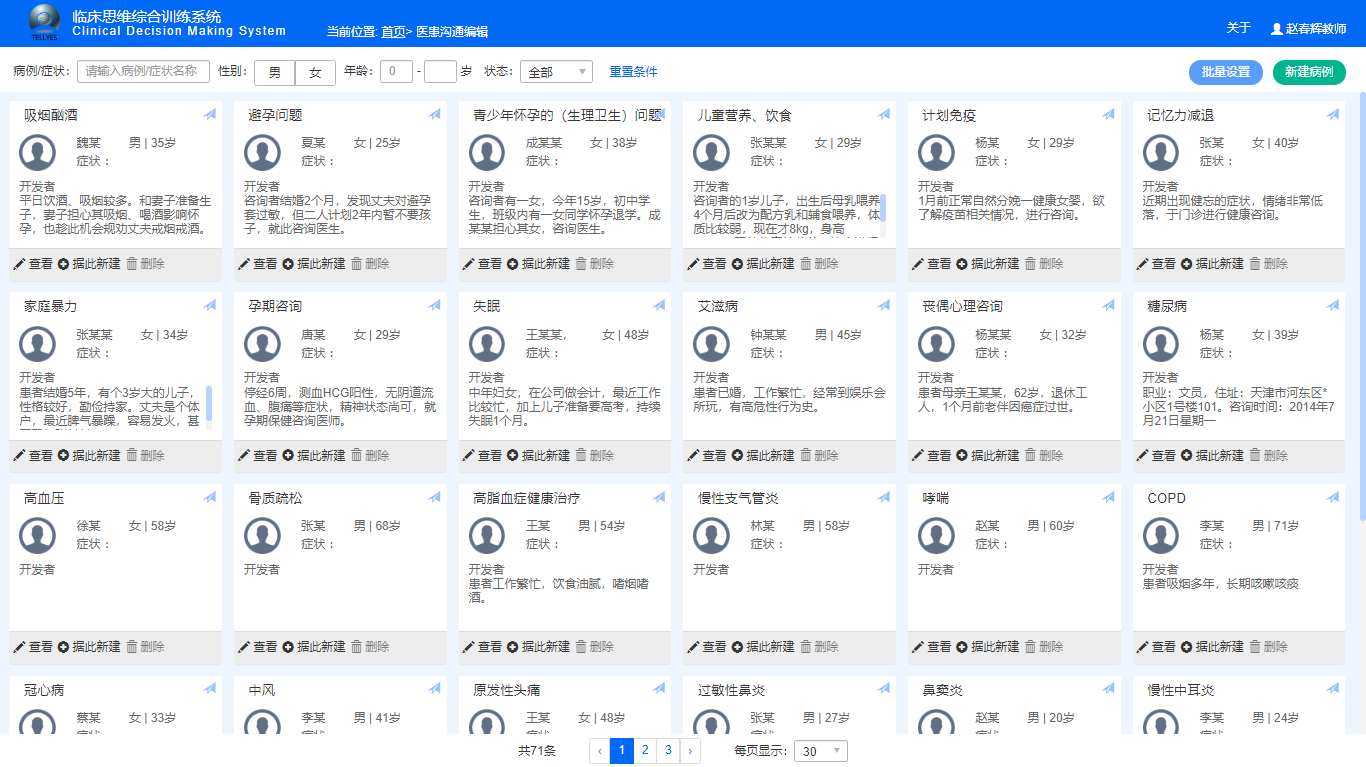The width and height of the screenshot is (1366, 767).
Task: Click the paper-plane icon on 吸烟酗酒 card
Action: (210, 115)
